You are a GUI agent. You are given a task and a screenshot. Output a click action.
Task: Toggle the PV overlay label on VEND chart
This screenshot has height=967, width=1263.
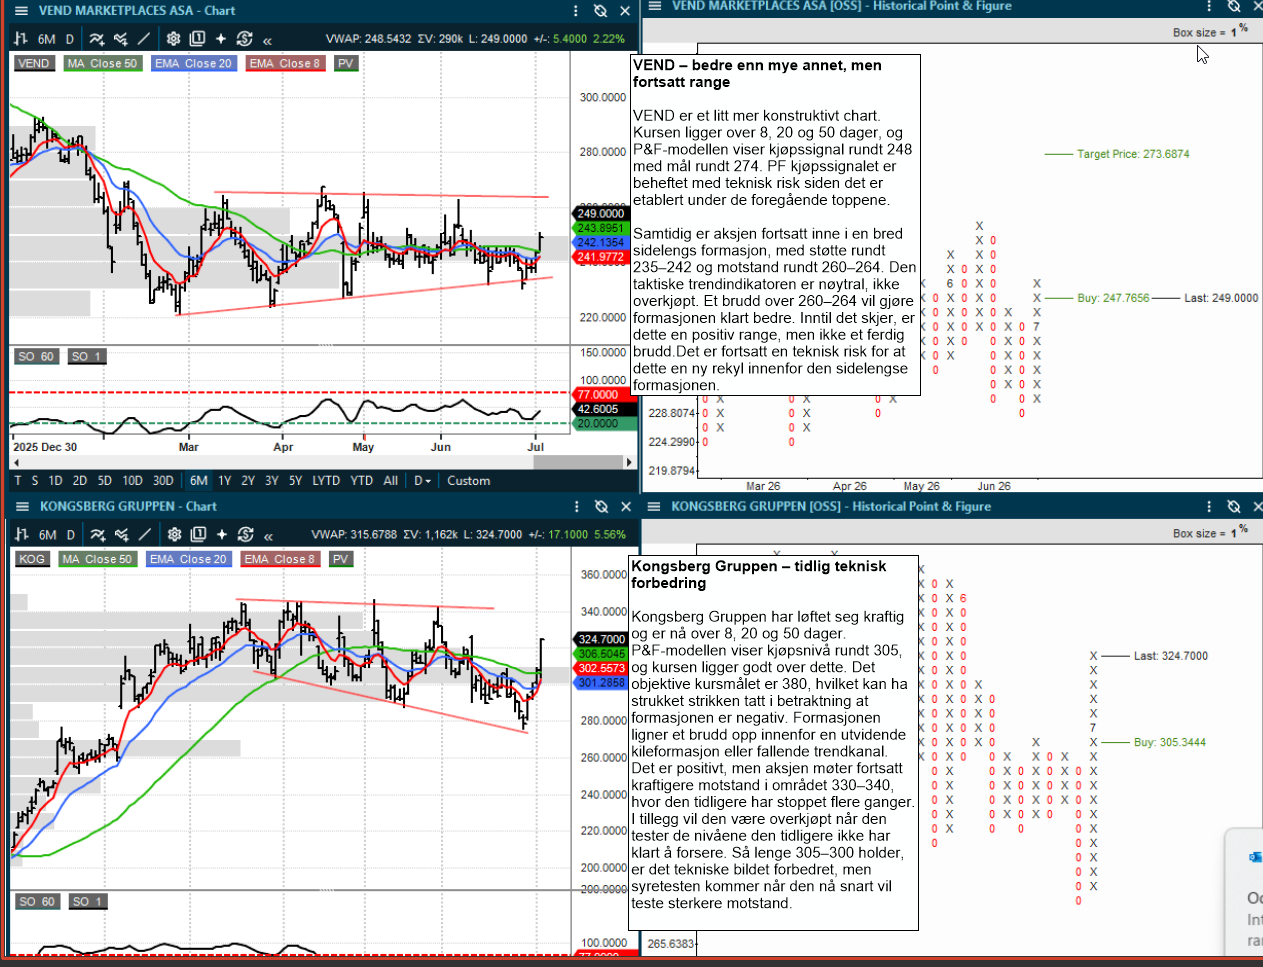click(x=346, y=63)
